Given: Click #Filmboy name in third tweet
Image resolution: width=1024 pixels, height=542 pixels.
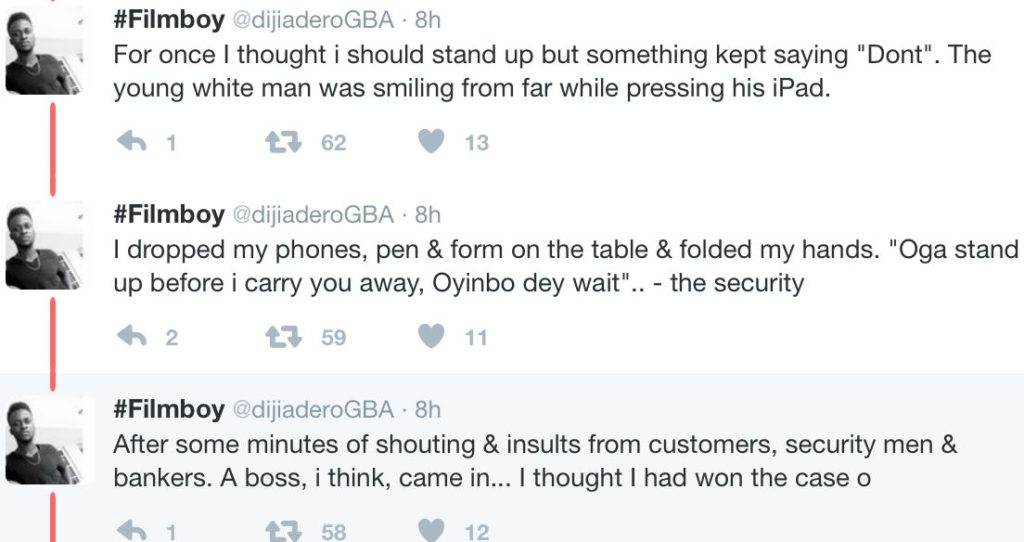Looking at the screenshot, I should click(168, 410).
